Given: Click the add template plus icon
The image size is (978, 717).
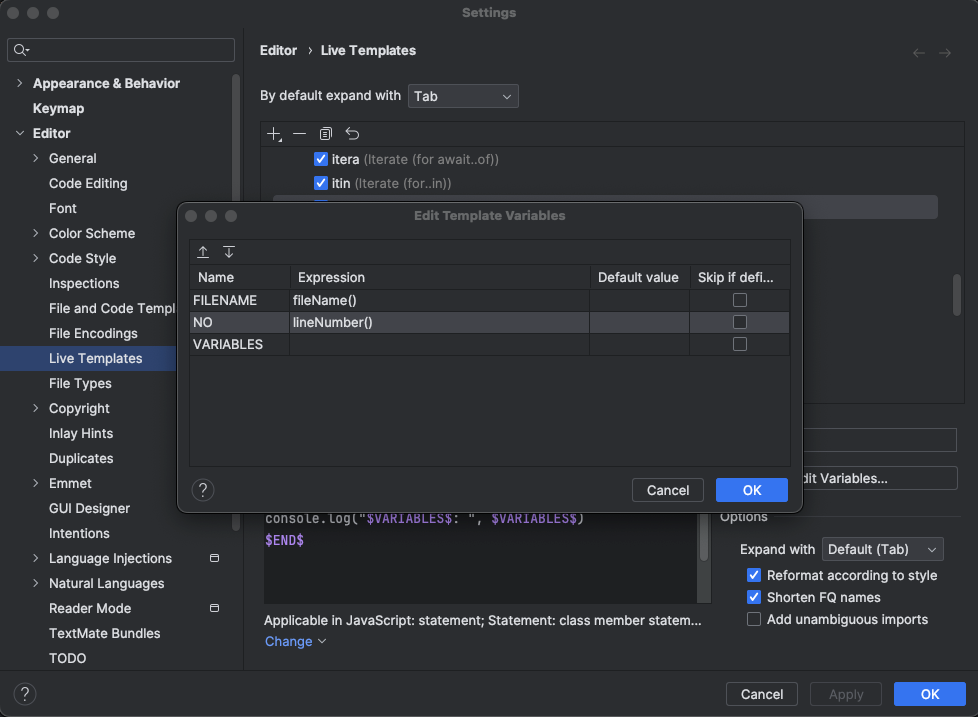Looking at the screenshot, I should tap(274, 134).
